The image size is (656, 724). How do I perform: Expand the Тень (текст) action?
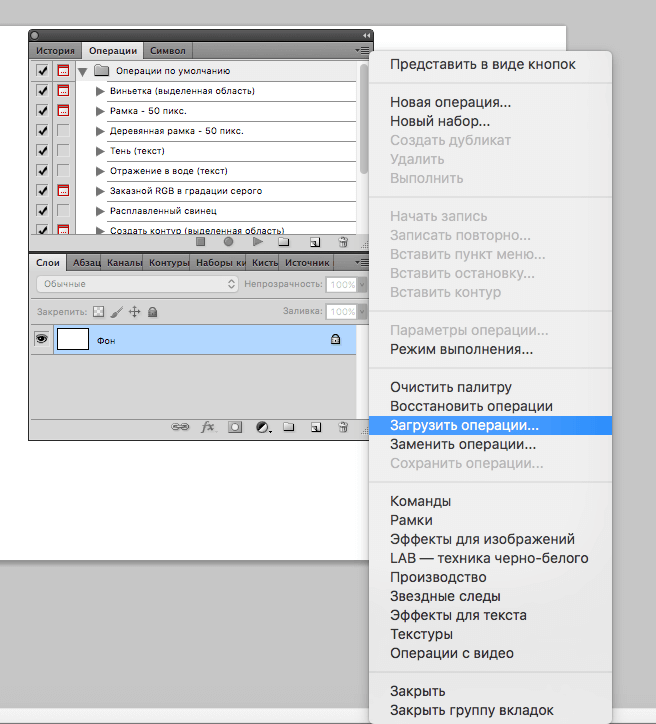coord(100,151)
